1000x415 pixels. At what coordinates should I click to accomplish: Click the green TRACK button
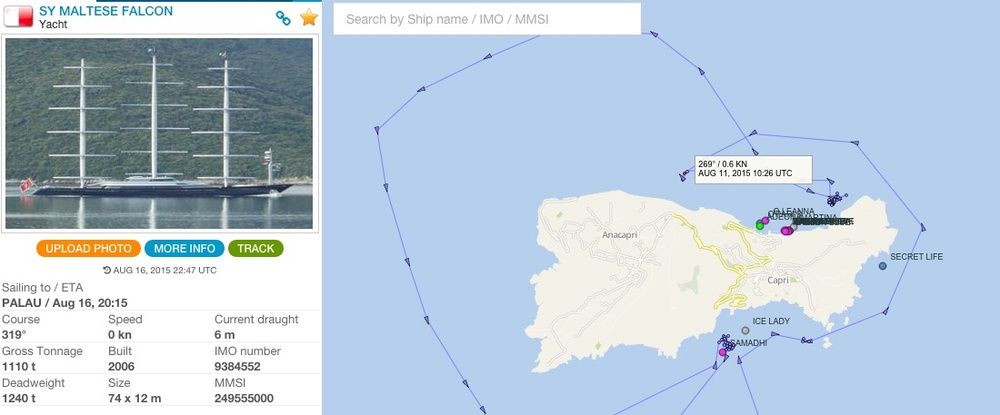(x=255, y=248)
